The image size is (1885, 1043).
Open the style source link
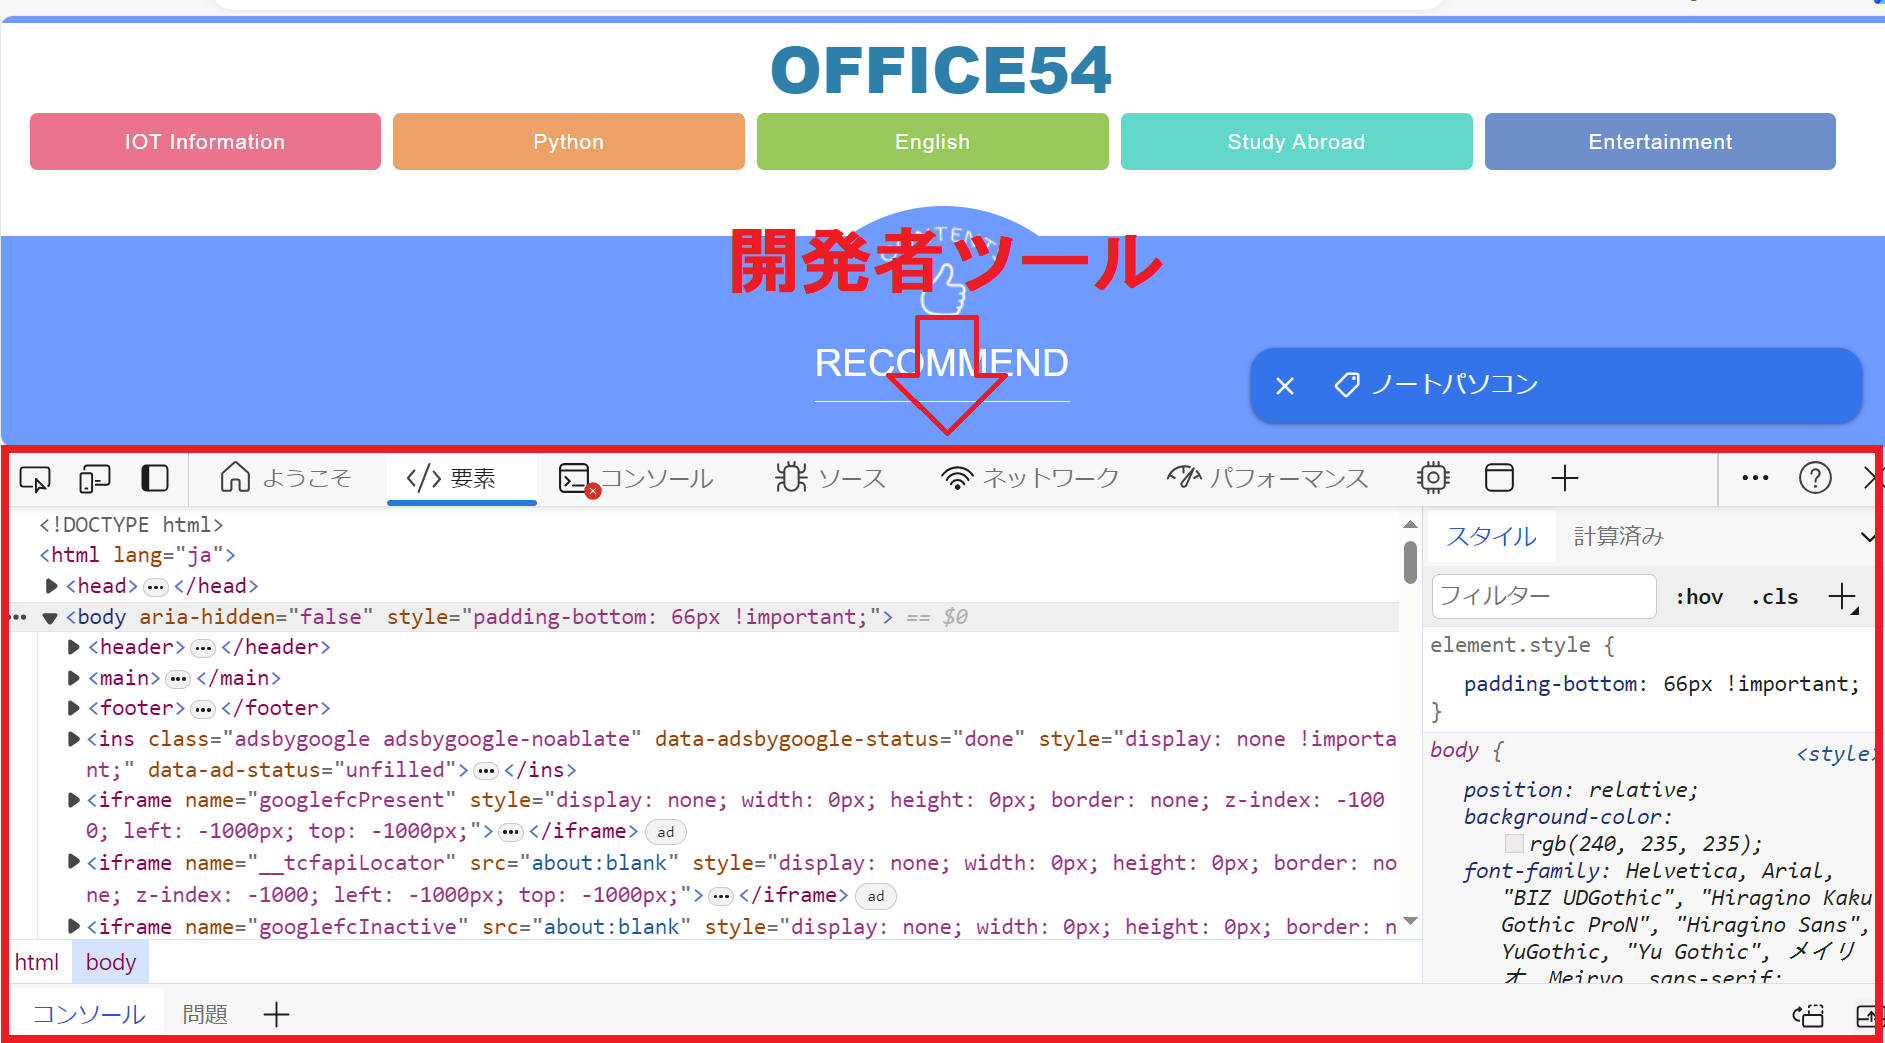point(1836,754)
